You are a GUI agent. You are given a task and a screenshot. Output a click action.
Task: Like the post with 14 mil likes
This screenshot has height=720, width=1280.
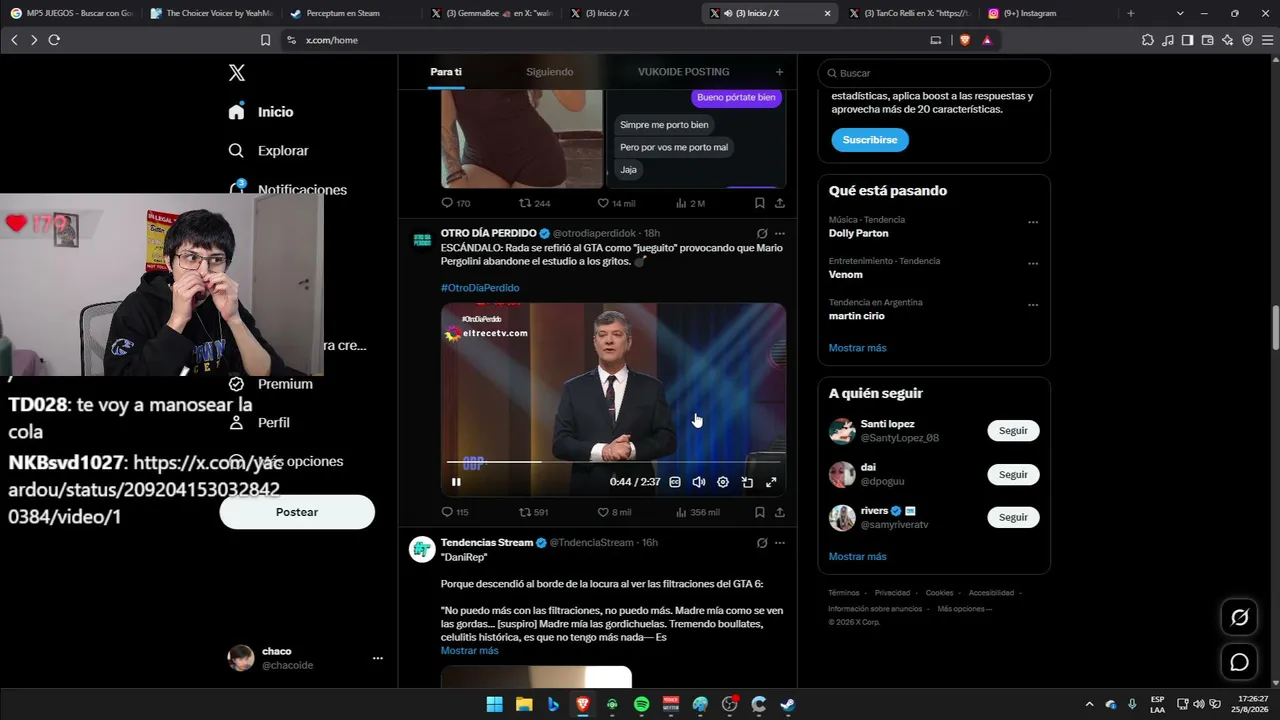coord(616,203)
